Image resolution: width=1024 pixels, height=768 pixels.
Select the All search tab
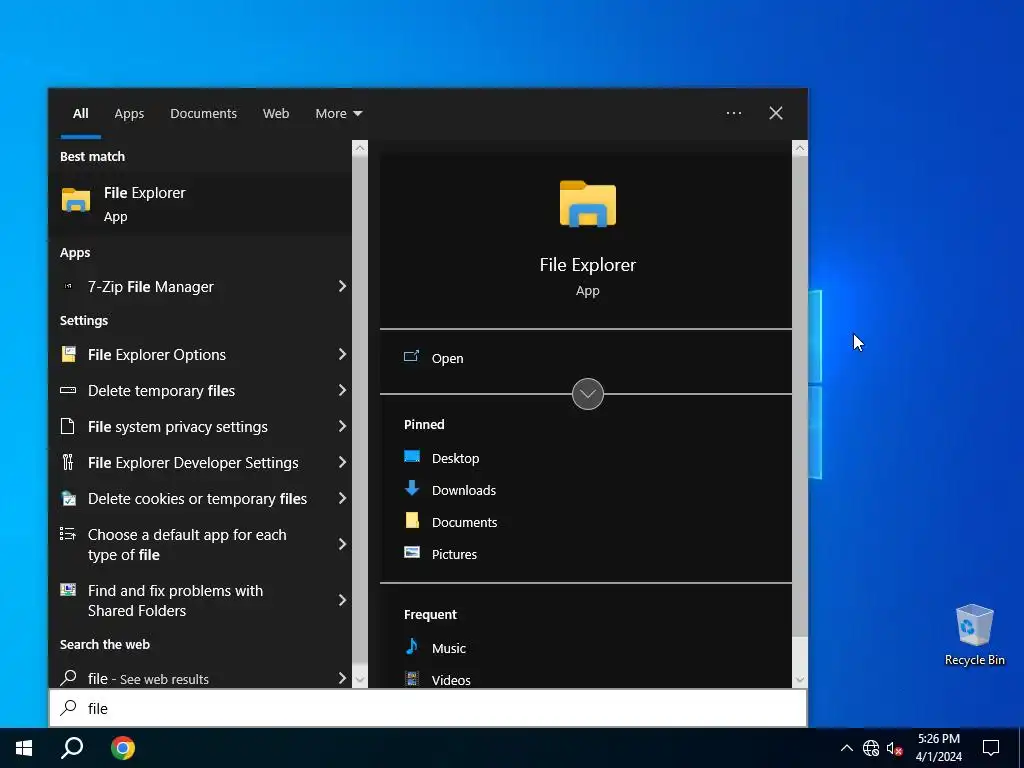[x=80, y=113]
